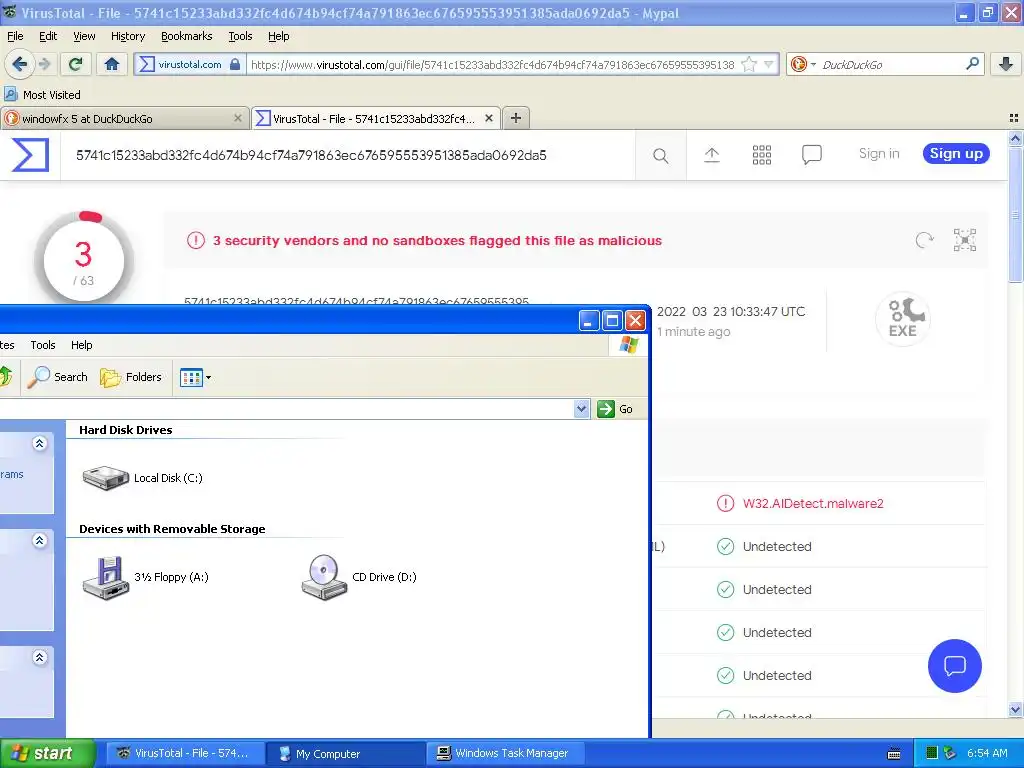Switch to VirusTotal taskbar button
The height and width of the screenshot is (768, 1024).
click(x=185, y=754)
